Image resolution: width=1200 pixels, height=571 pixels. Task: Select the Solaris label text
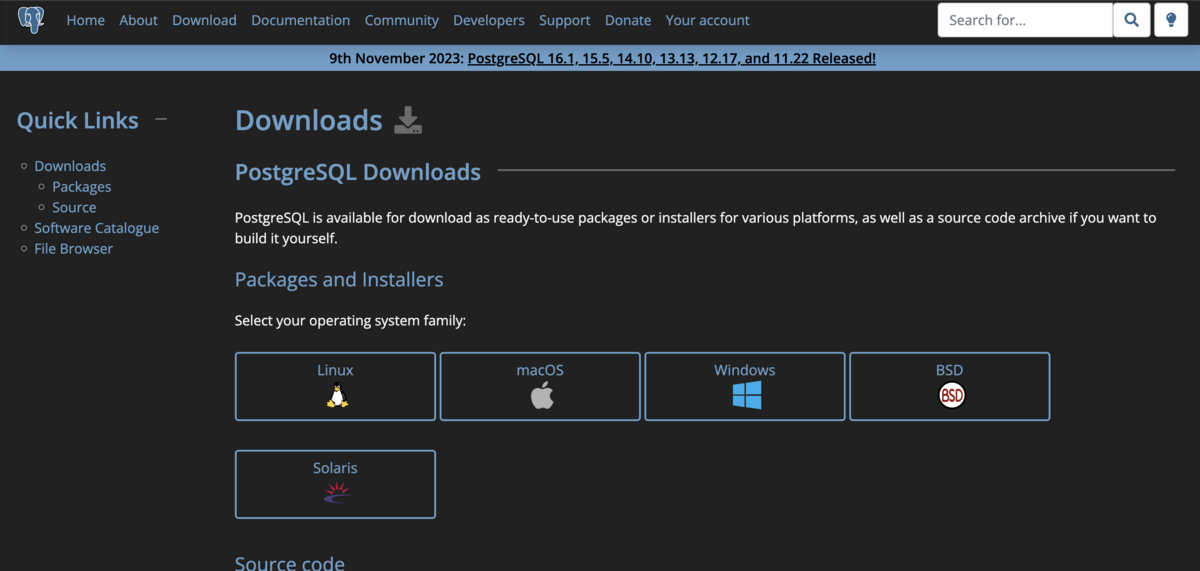point(335,468)
